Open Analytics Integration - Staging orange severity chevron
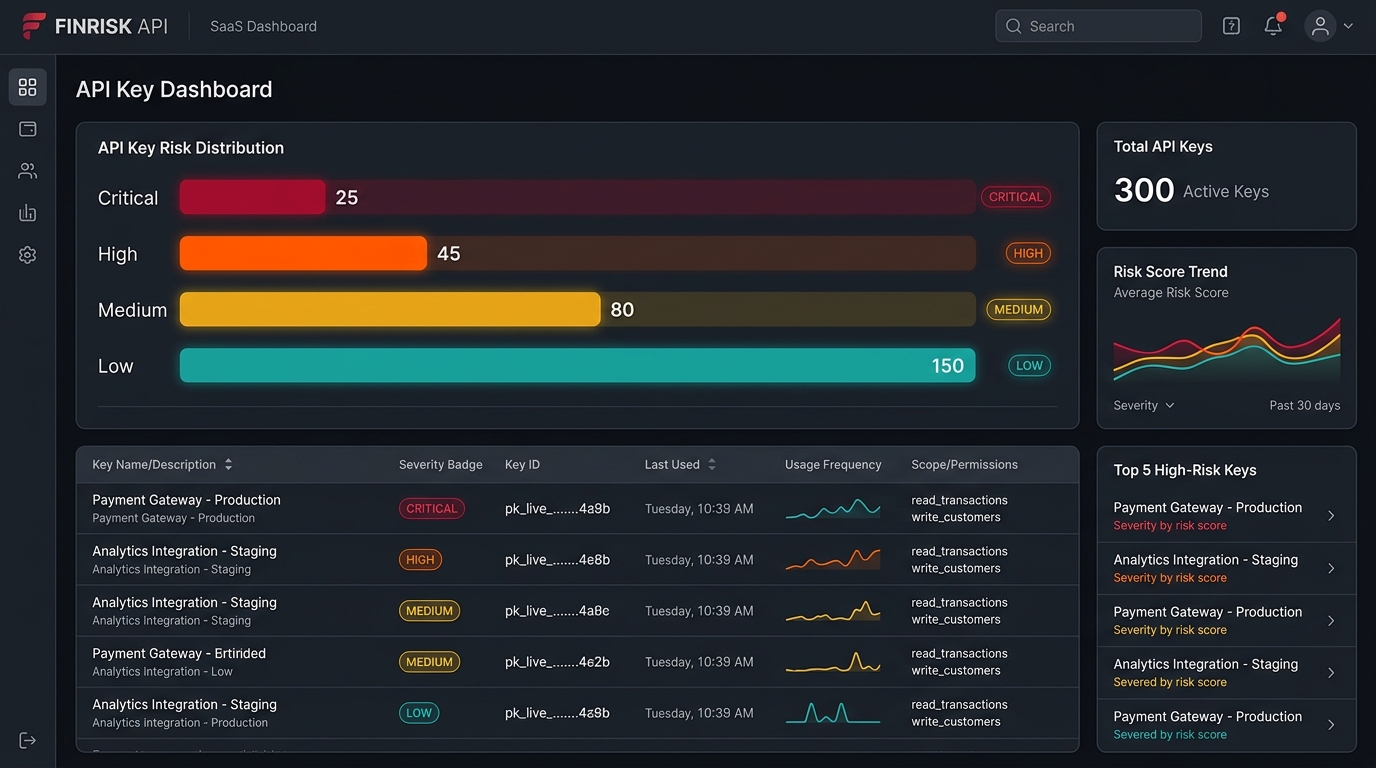 point(1331,568)
